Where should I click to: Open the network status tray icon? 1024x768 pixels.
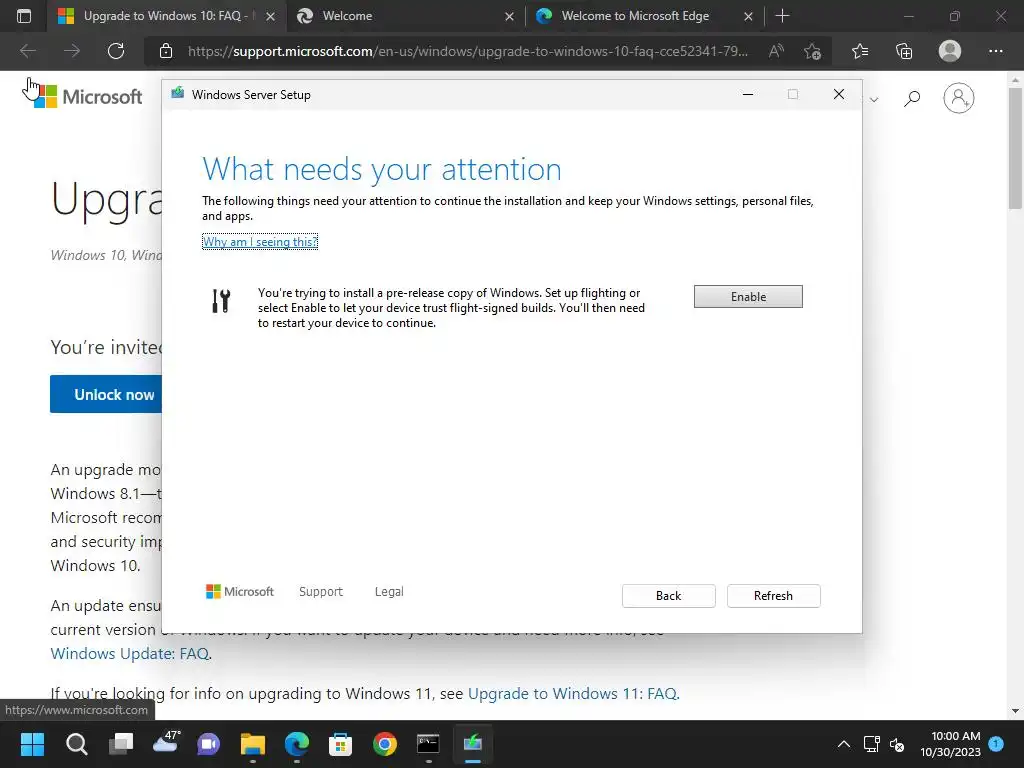[872, 744]
